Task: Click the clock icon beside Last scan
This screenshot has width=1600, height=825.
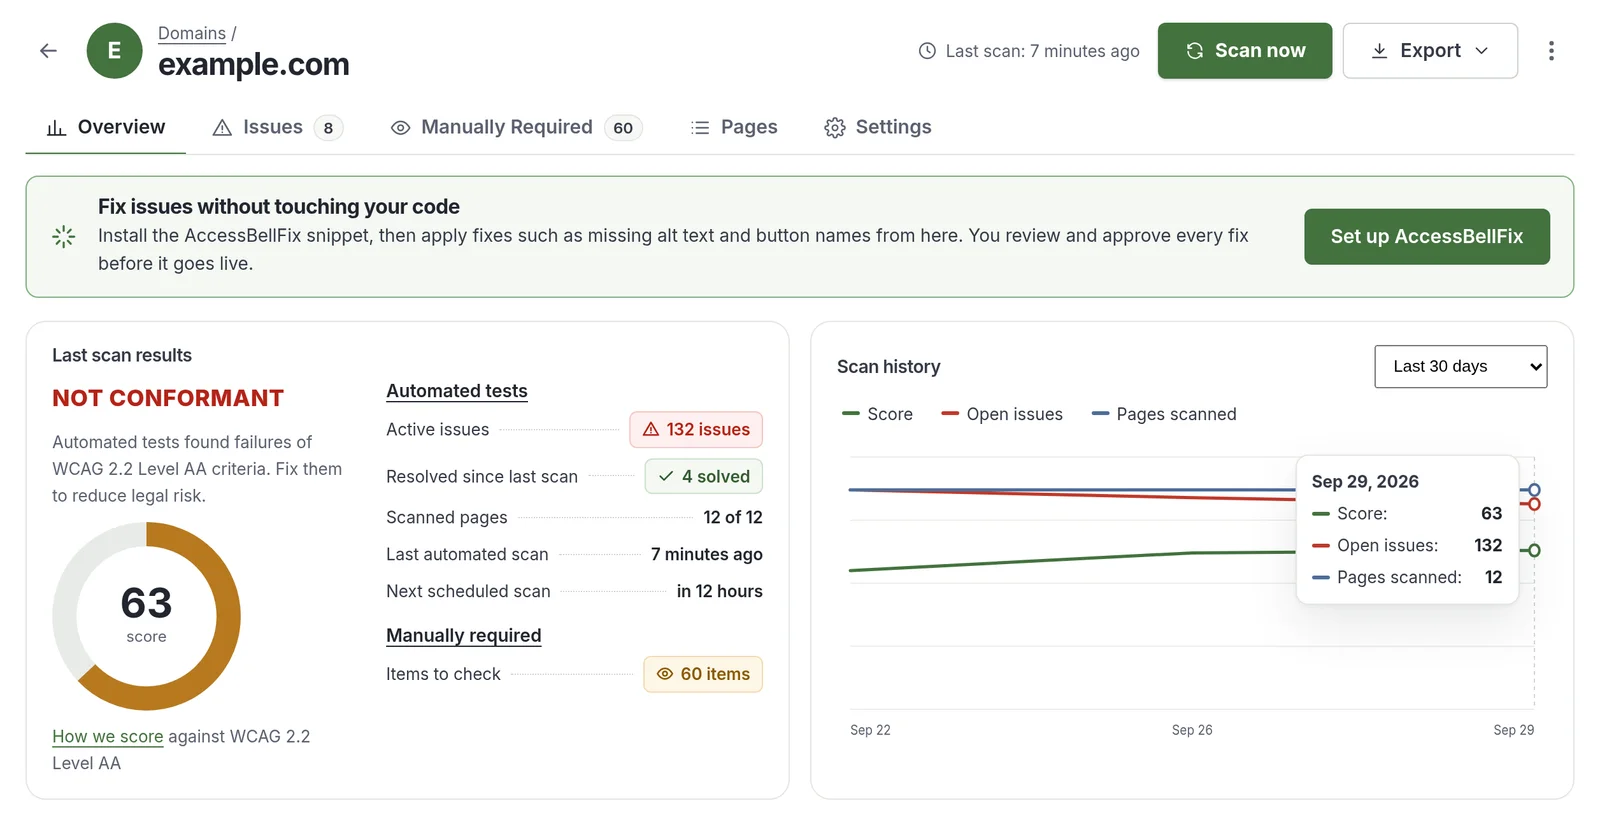Action: pos(927,51)
